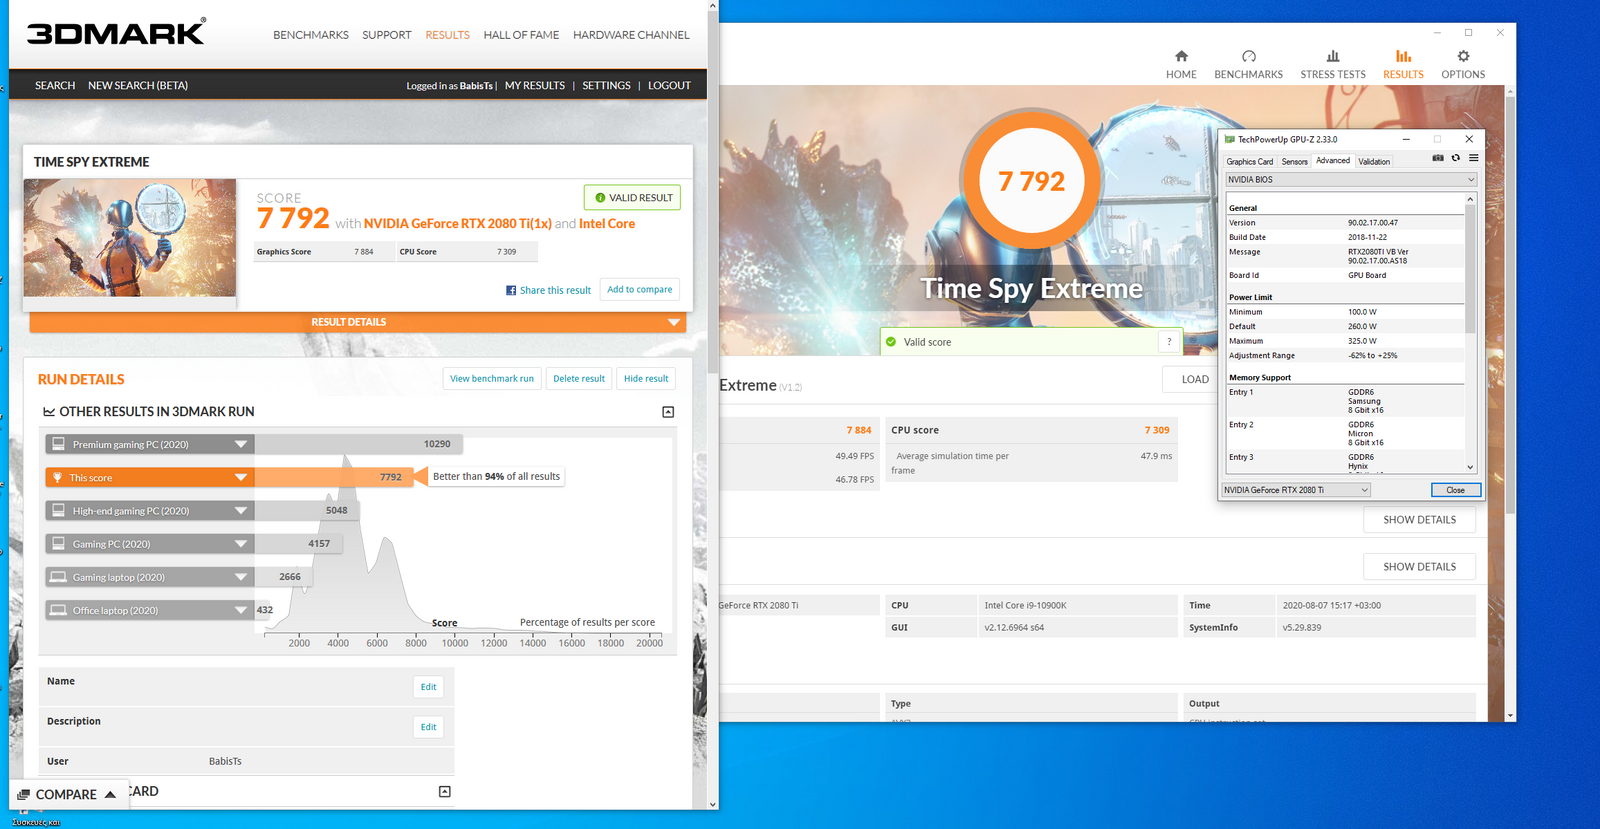Image resolution: width=1600 pixels, height=829 pixels.
Task: Click lower SHOW DETAILS button
Action: point(1419,567)
